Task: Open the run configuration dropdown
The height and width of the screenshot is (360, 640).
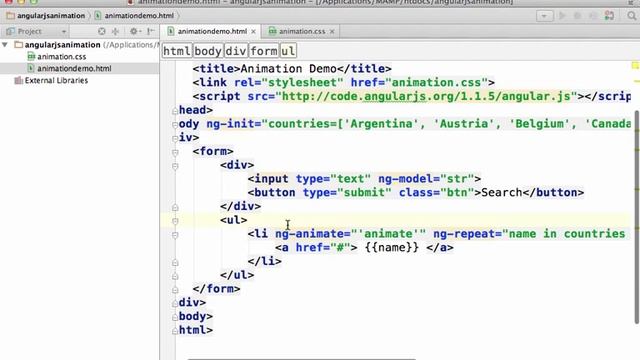Action: pos(544,16)
